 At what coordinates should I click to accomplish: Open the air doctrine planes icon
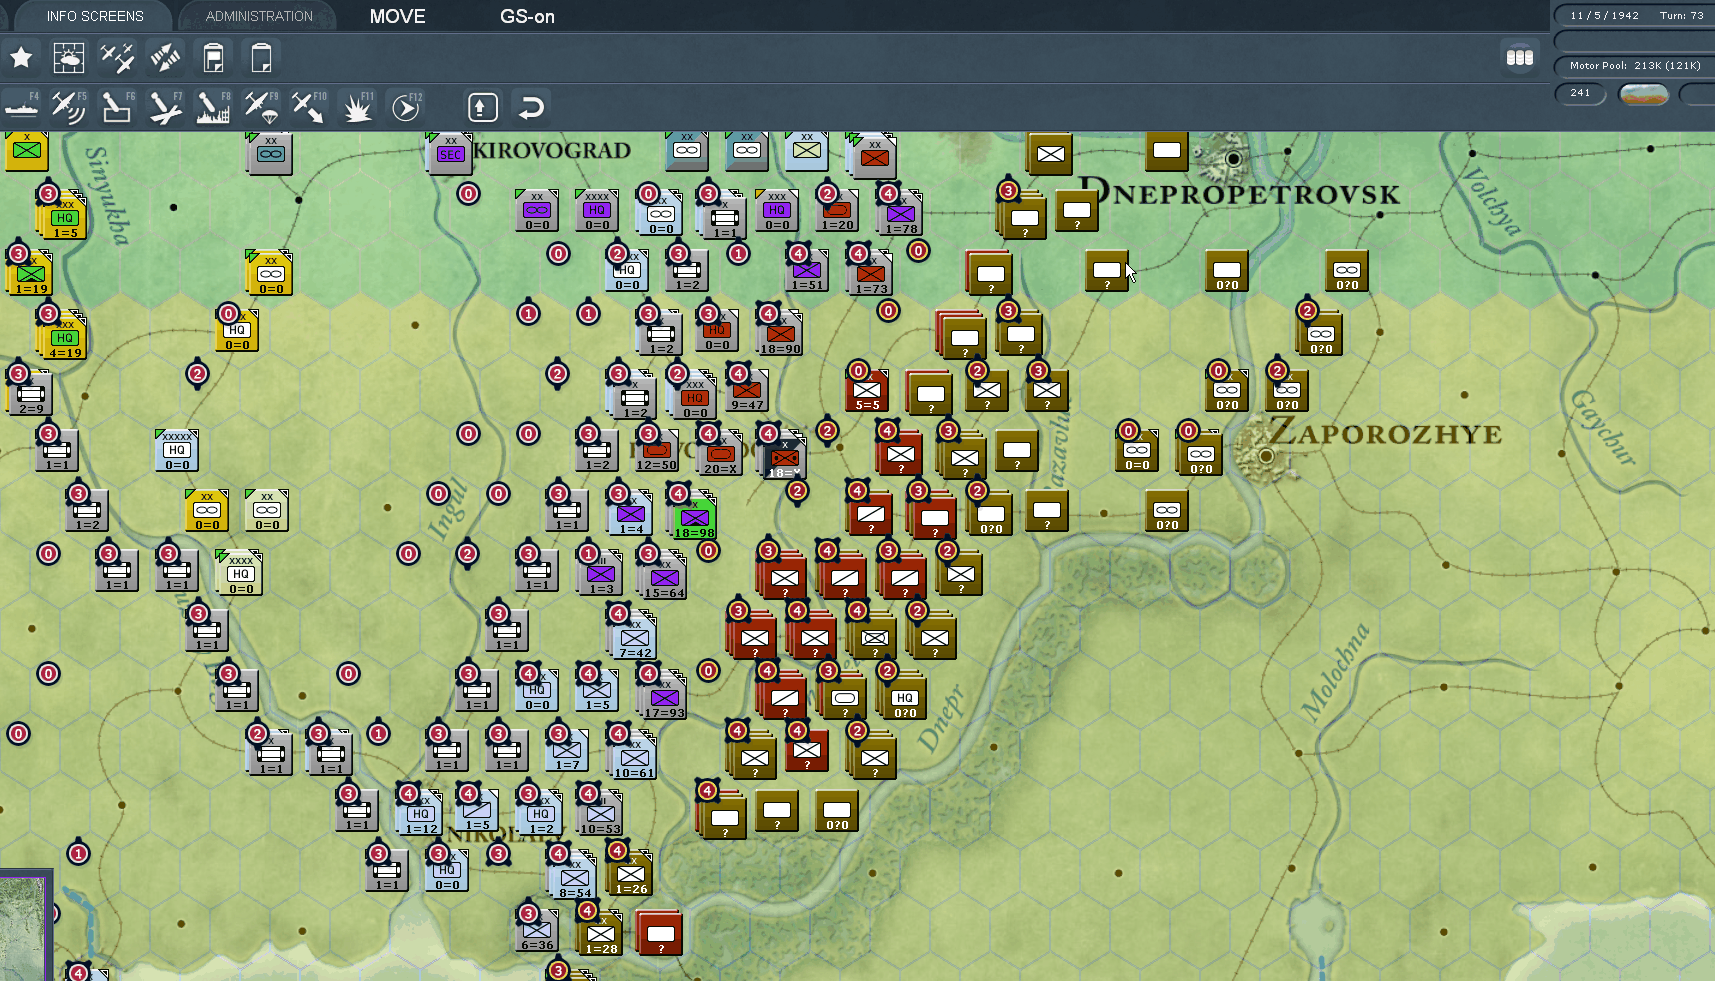pos(117,58)
